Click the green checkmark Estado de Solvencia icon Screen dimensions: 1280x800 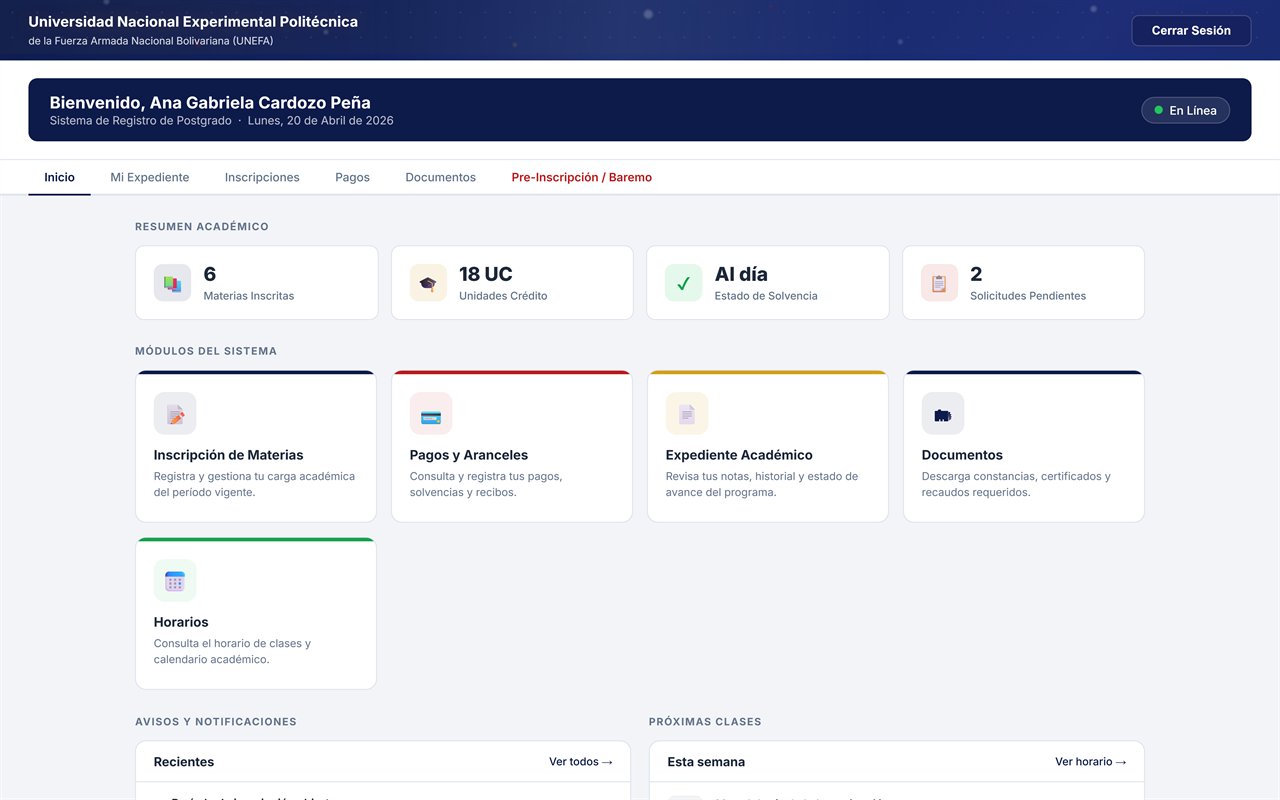coord(684,283)
